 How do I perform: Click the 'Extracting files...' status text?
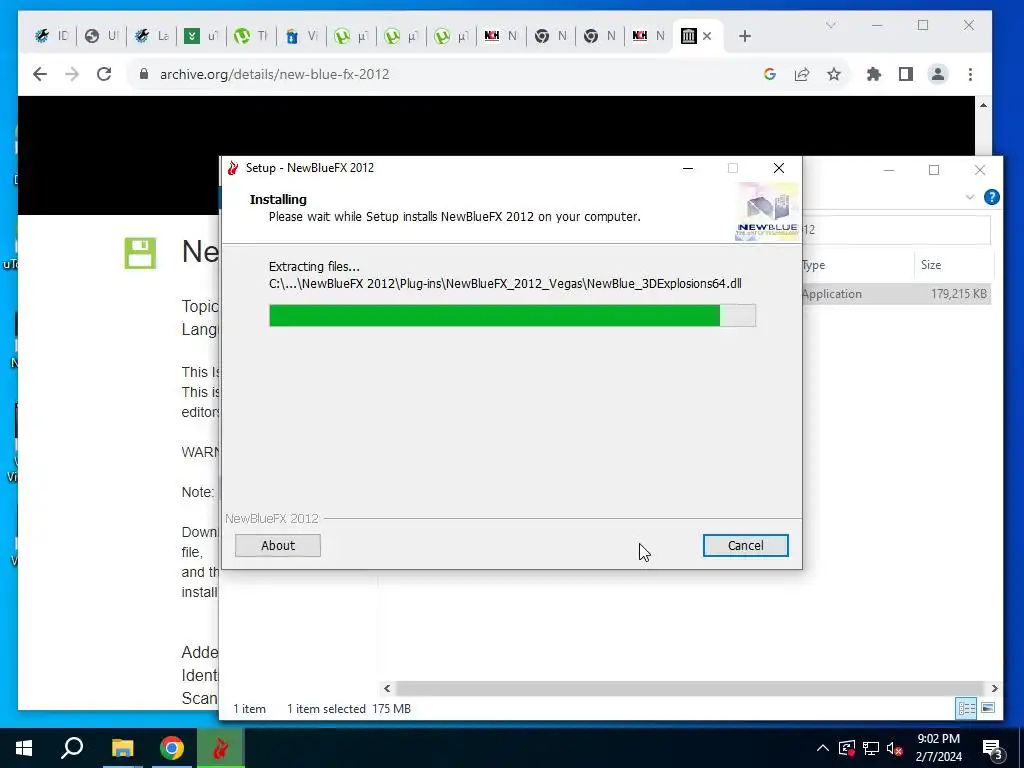pyautogui.click(x=314, y=266)
